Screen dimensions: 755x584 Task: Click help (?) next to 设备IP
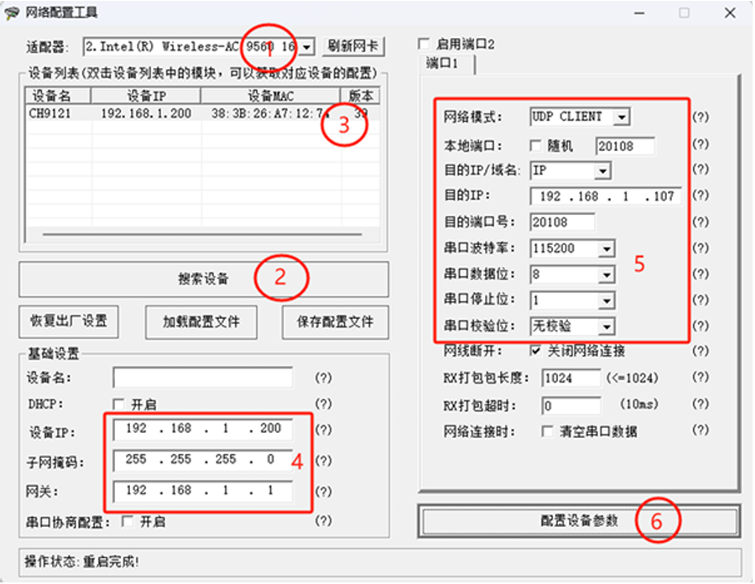[x=323, y=430]
